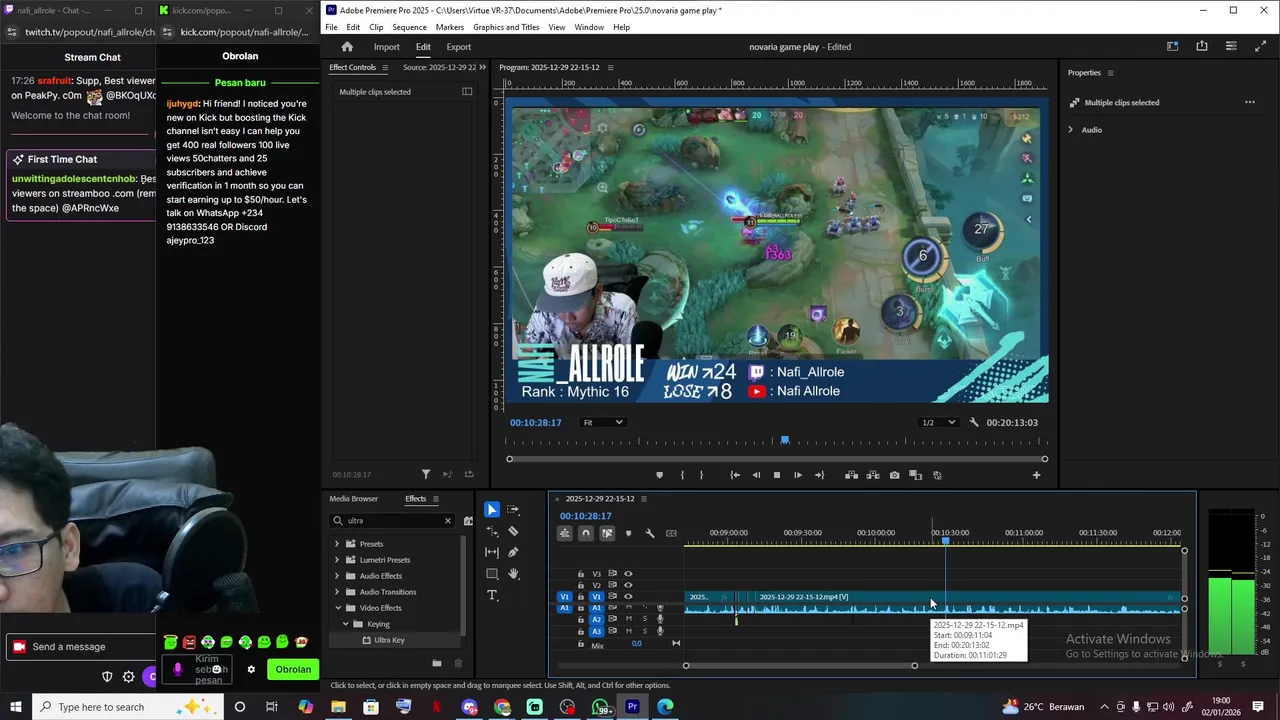
Task: Switch to the Media Browser tab
Action: pyautogui.click(x=354, y=499)
